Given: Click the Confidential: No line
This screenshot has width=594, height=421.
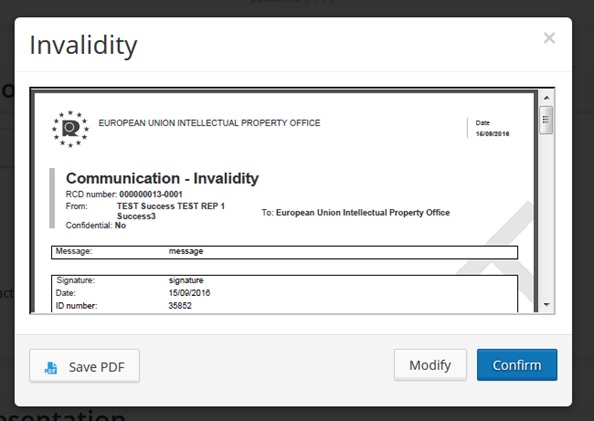Looking at the screenshot, I should click(96, 225).
